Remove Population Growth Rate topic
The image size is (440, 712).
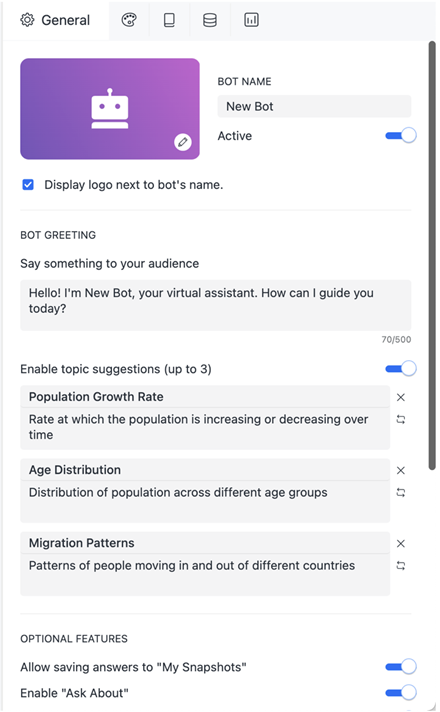(x=400, y=397)
